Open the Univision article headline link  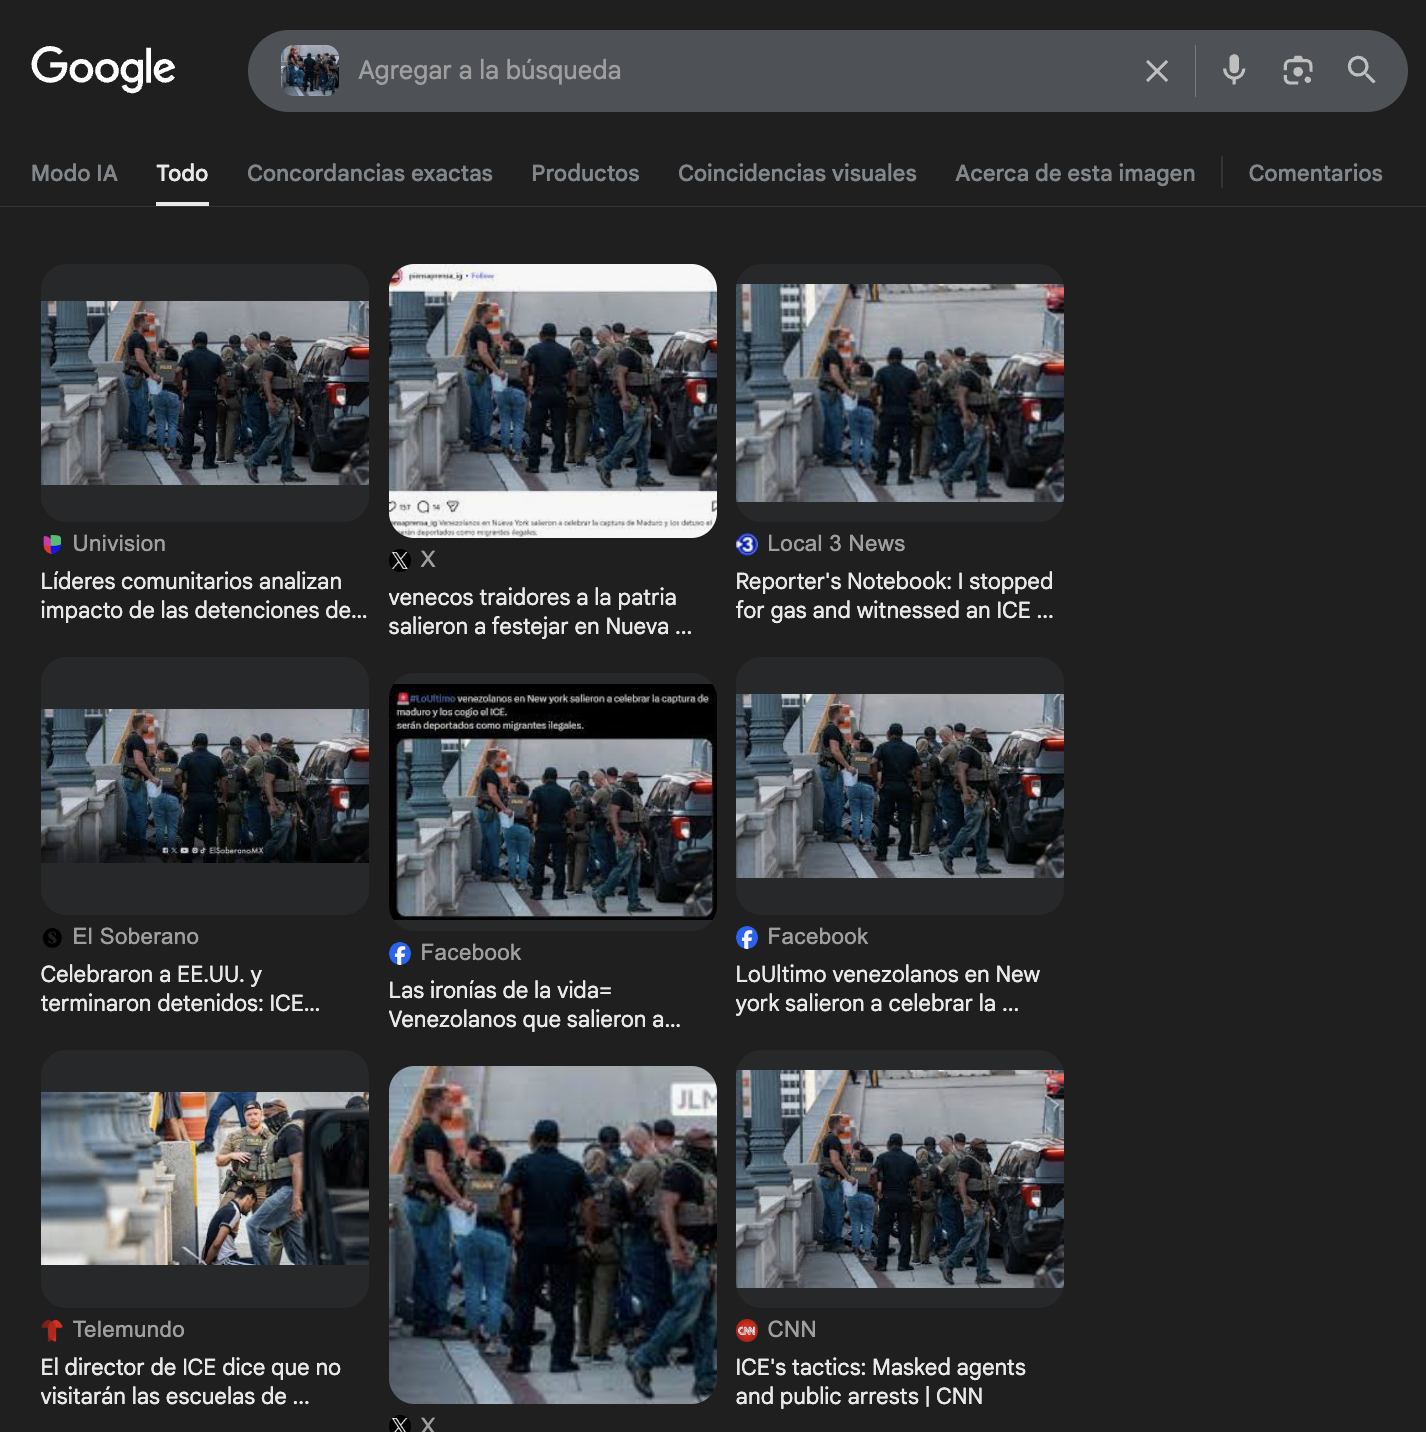(203, 596)
